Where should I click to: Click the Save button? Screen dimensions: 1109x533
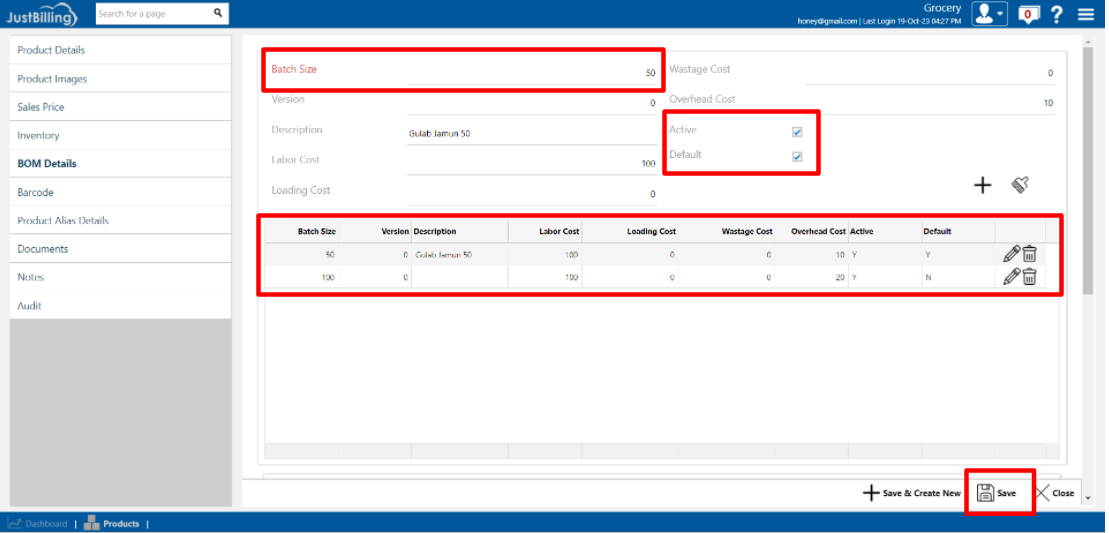[997, 493]
